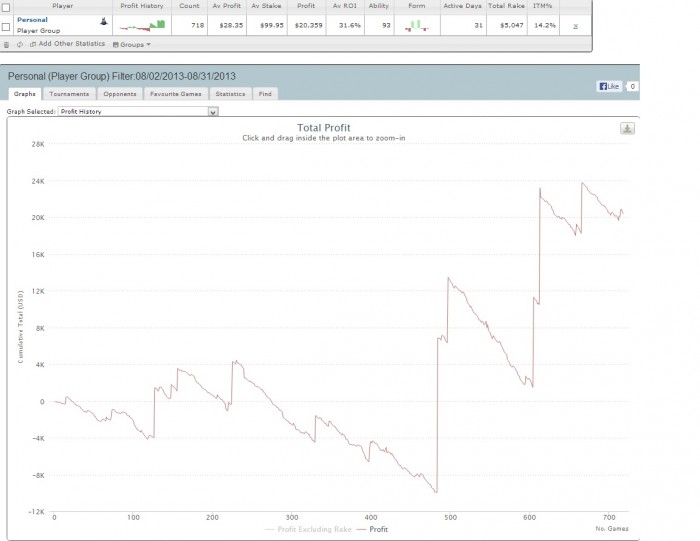Click the $20,359 profit value
Viewport: 700px width, 541px height.
(308, 25)
